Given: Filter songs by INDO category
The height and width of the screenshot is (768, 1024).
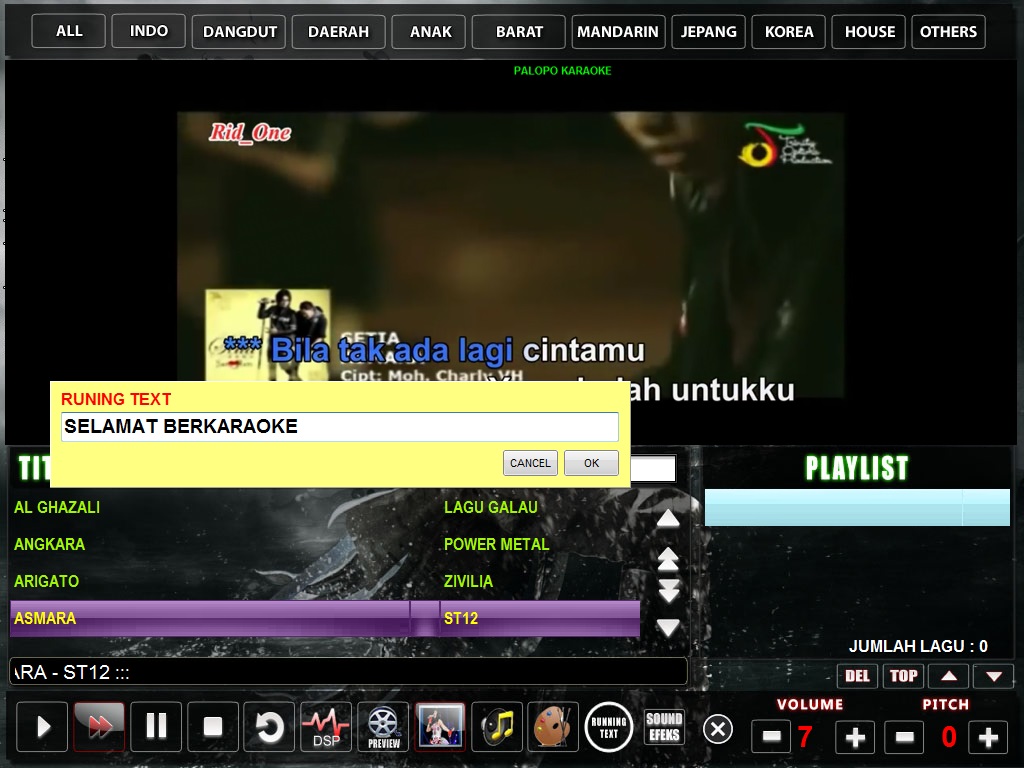Looking at the screenshot, I should pyautogui.click(x=148, y=31).
